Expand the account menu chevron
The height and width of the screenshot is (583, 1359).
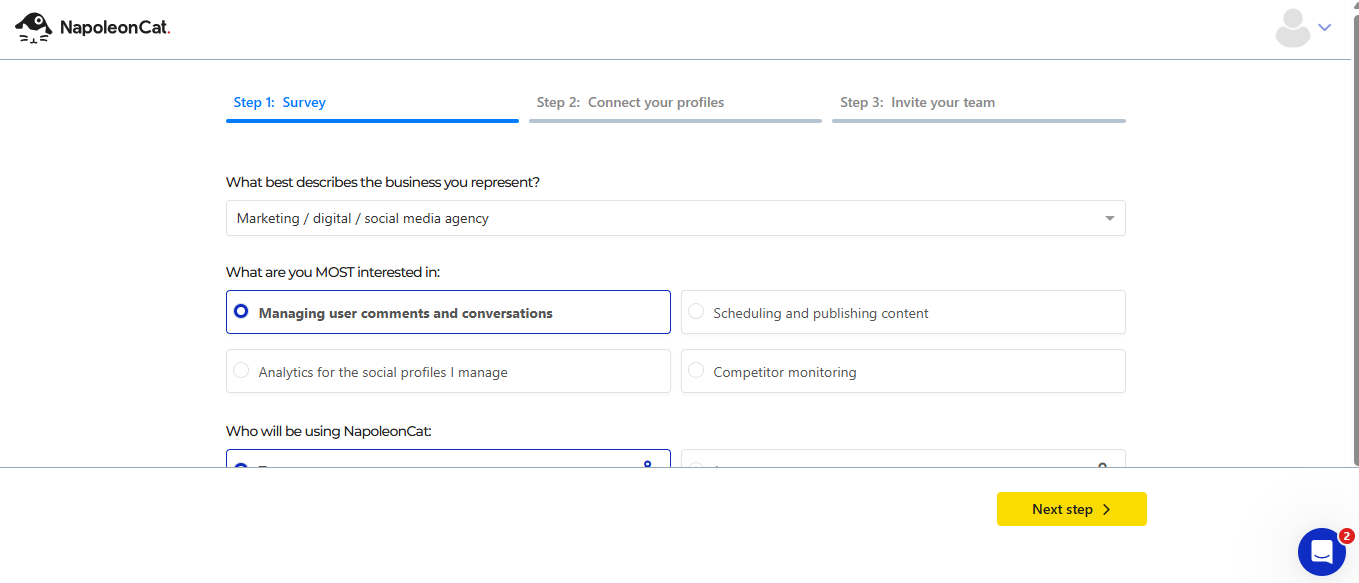1325,28
